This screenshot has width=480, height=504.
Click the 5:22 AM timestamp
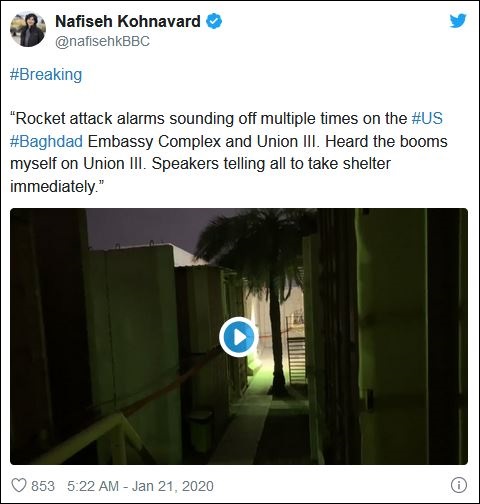93,486
